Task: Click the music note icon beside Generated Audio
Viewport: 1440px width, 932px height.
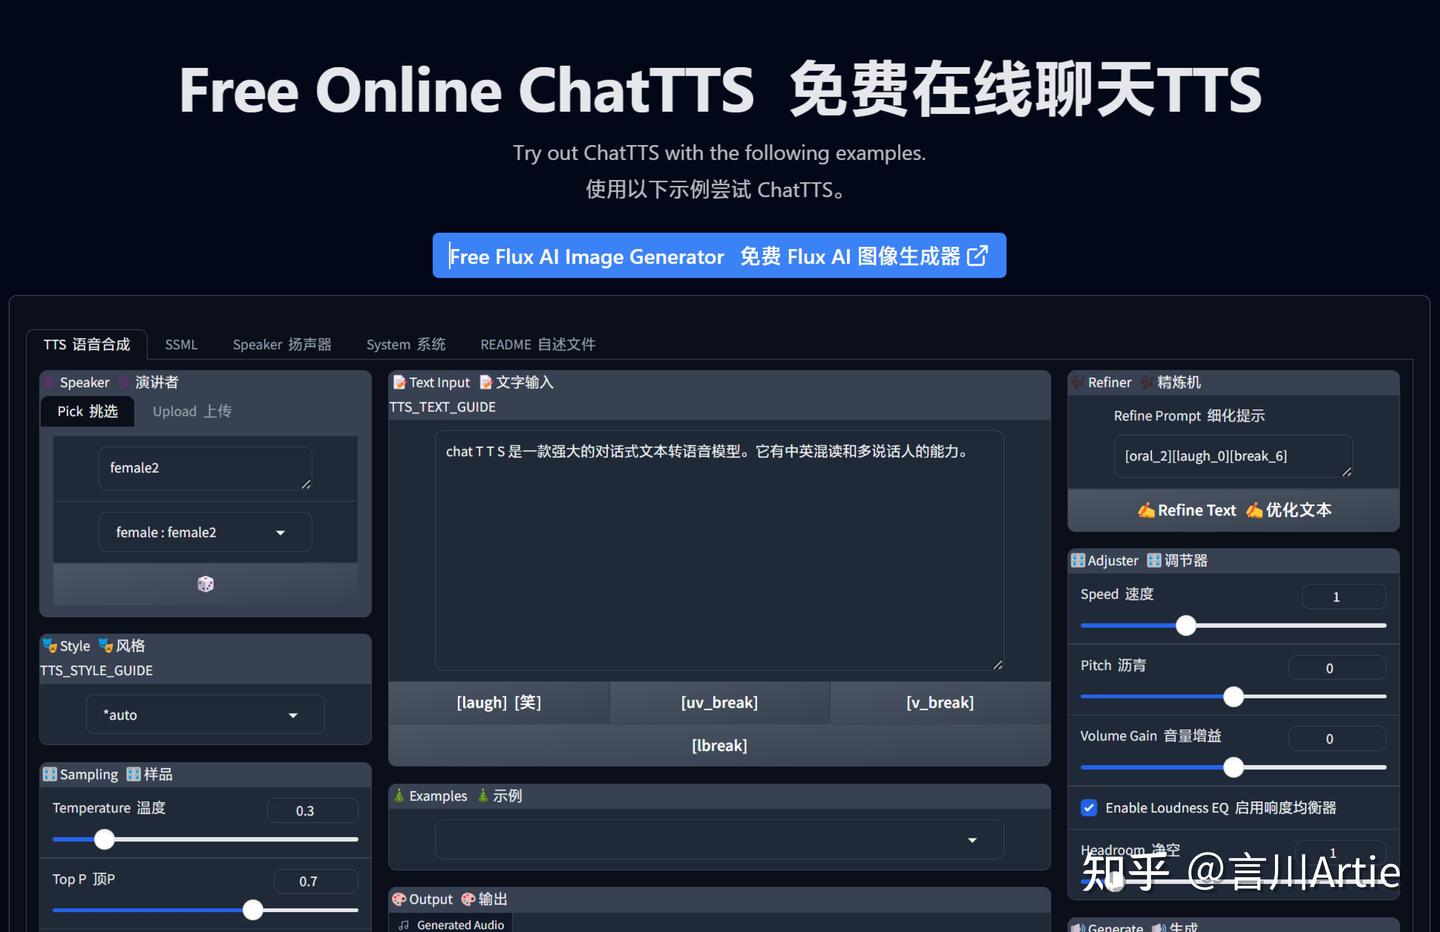Action: [x=404, y=925]
